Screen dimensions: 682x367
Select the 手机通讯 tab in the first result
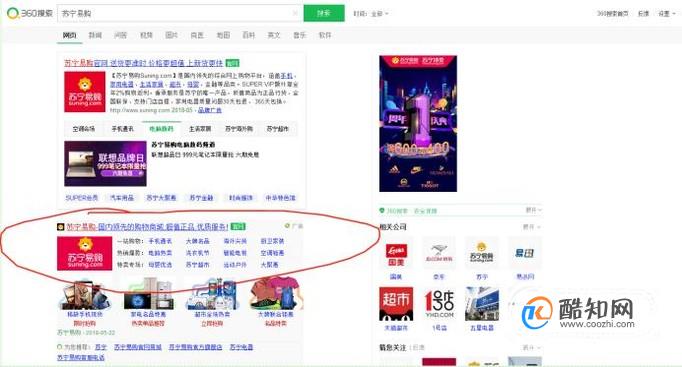(123, 129)
